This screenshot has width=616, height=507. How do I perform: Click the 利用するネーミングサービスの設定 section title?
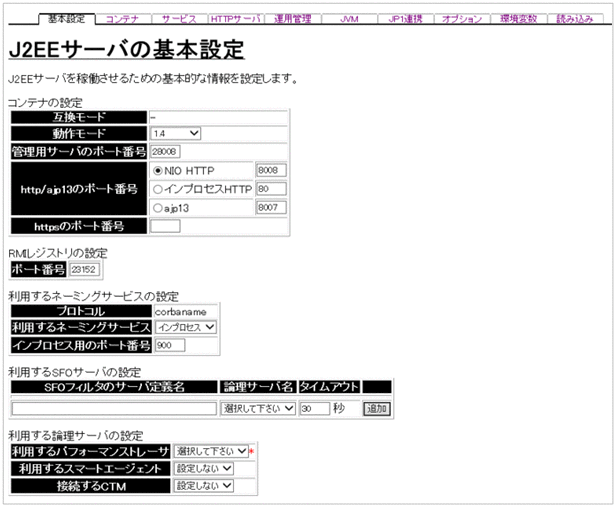click(94, 296)
